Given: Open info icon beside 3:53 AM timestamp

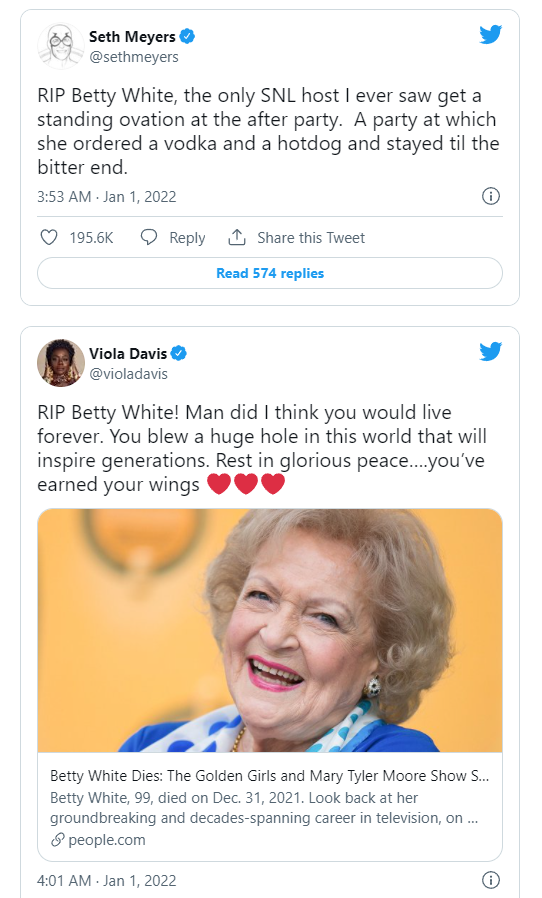Looking at the screenshot, I should pos(490,196).
